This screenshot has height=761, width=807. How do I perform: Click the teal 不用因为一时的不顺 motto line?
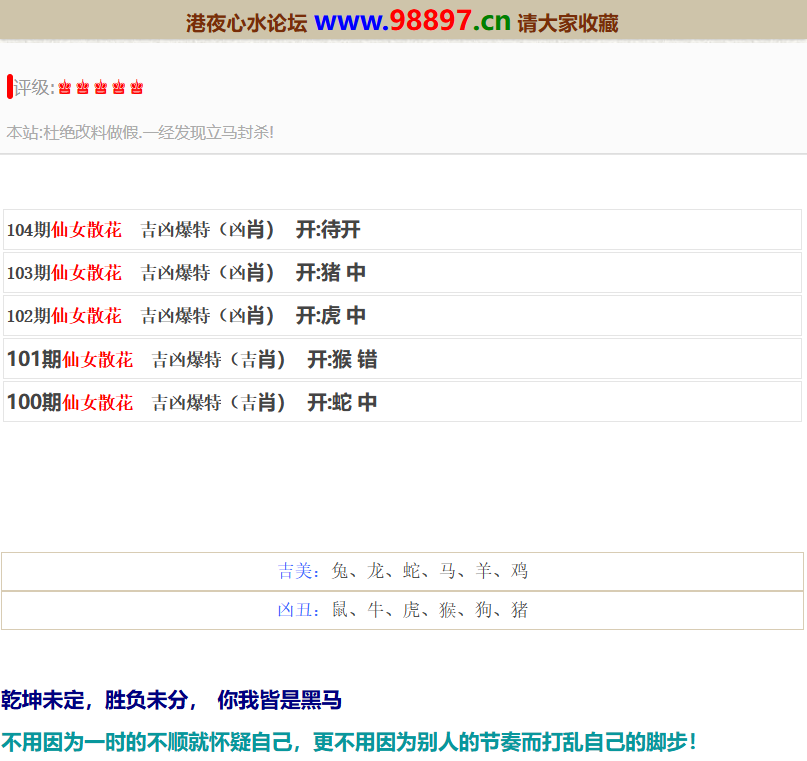click(x=348, y=742)
